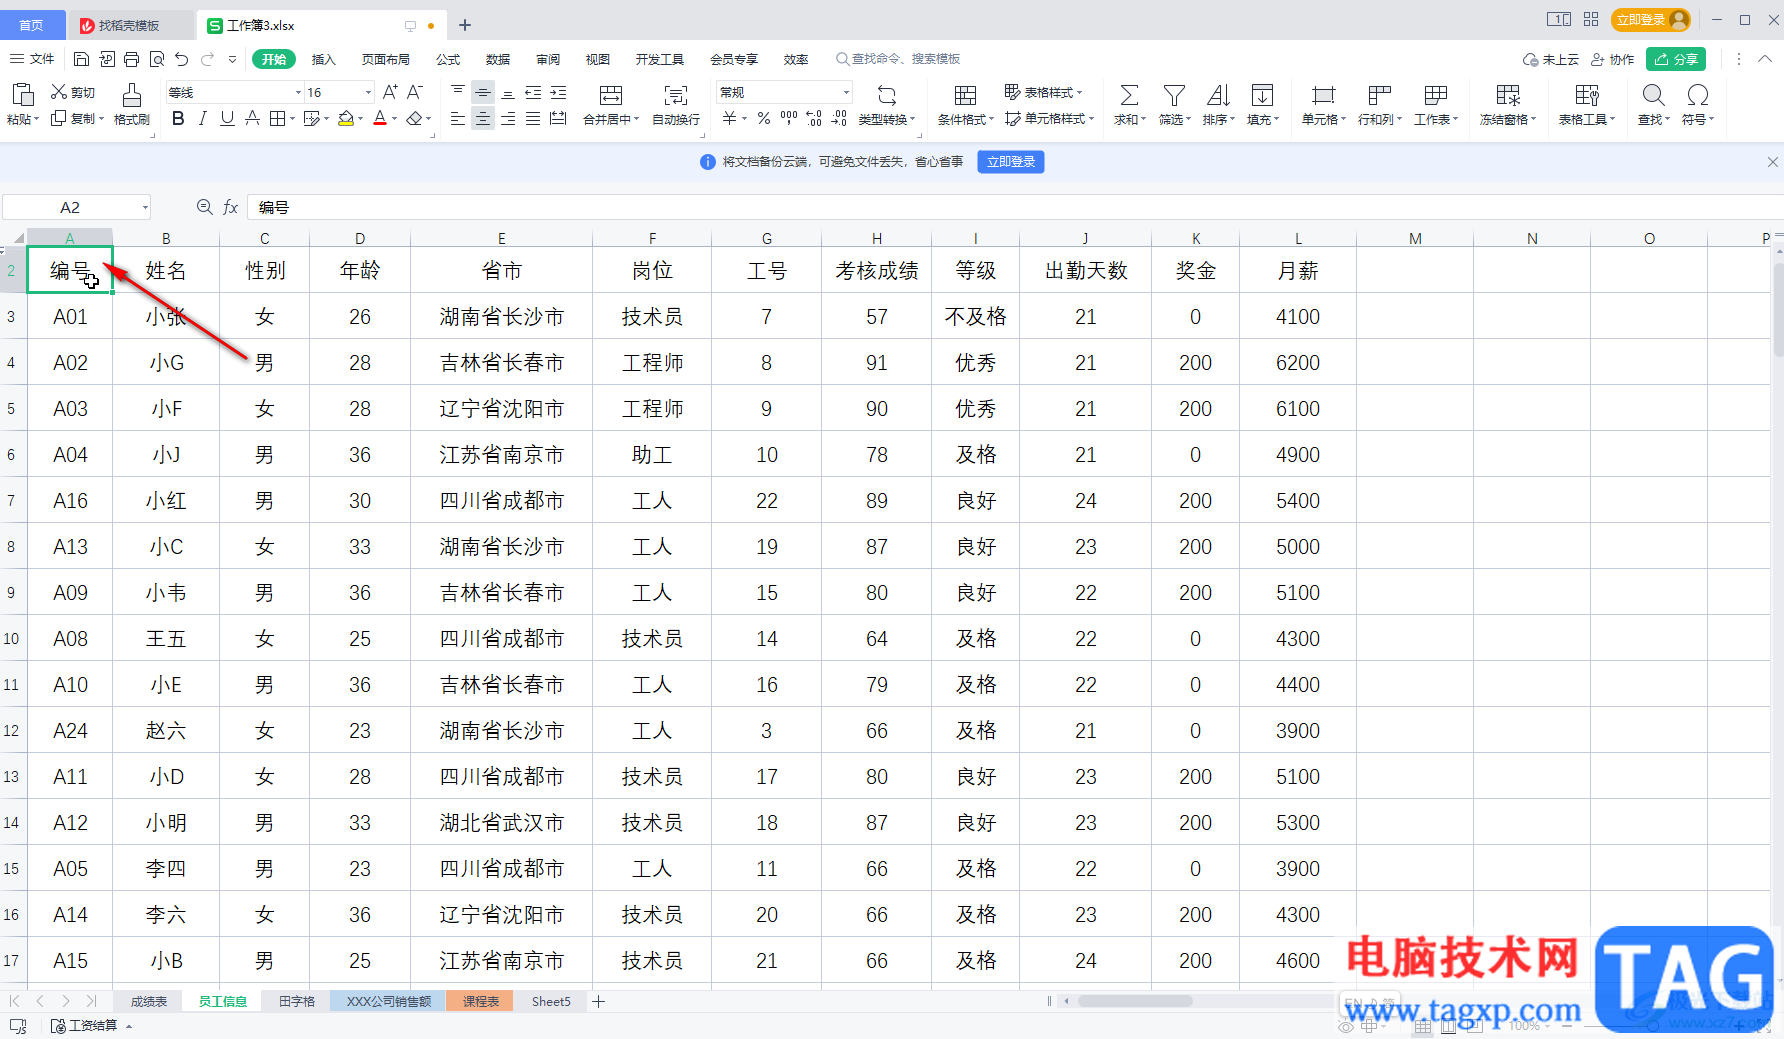This screenshot has width=1784, height=1039.
Task: Click the 协作 collaborate button
Action: [x=1612, y=59]
